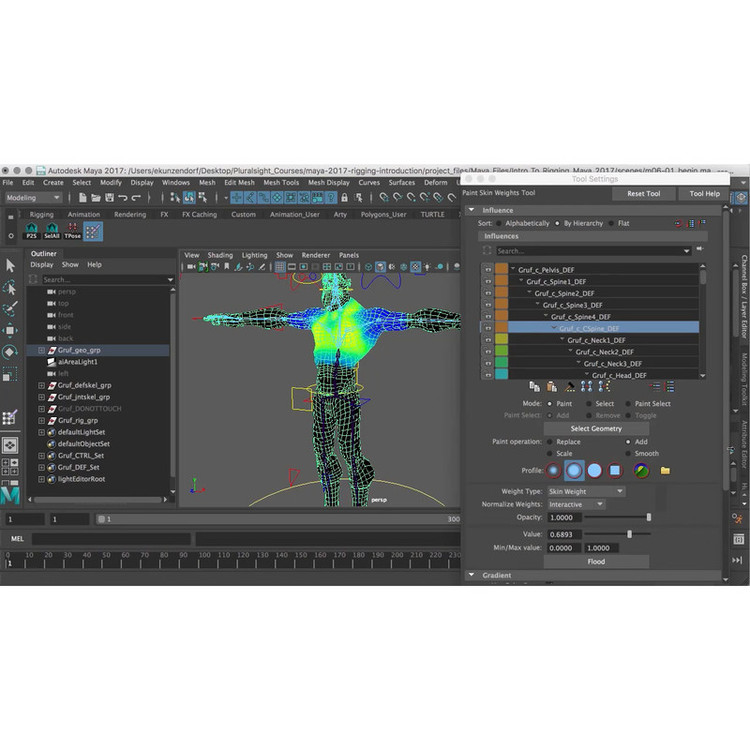Screen dimensions: 750x750
Task: Select Gruf_c_Neck1_DEF in the influences list
Action: (600, 340)
